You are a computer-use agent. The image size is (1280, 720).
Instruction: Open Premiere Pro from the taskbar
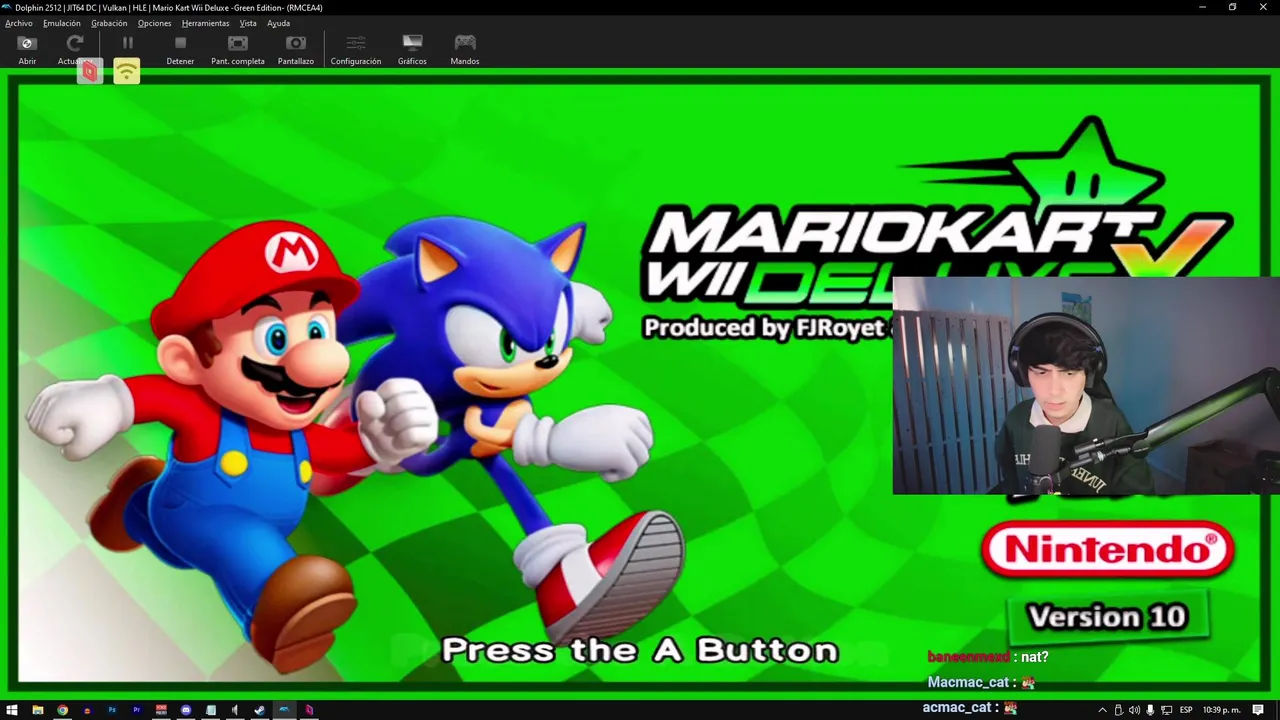pos(136,710)
